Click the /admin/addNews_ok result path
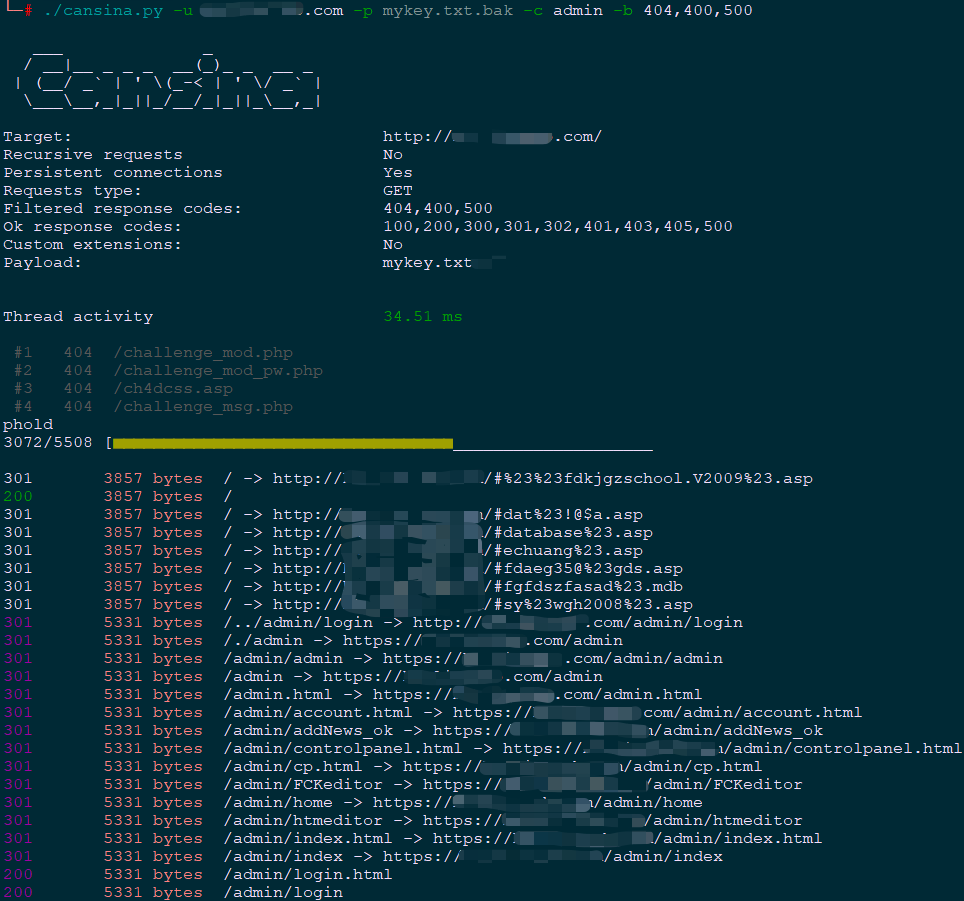The width and height of the screenshot is (964, 901). (x=308, y=731)
